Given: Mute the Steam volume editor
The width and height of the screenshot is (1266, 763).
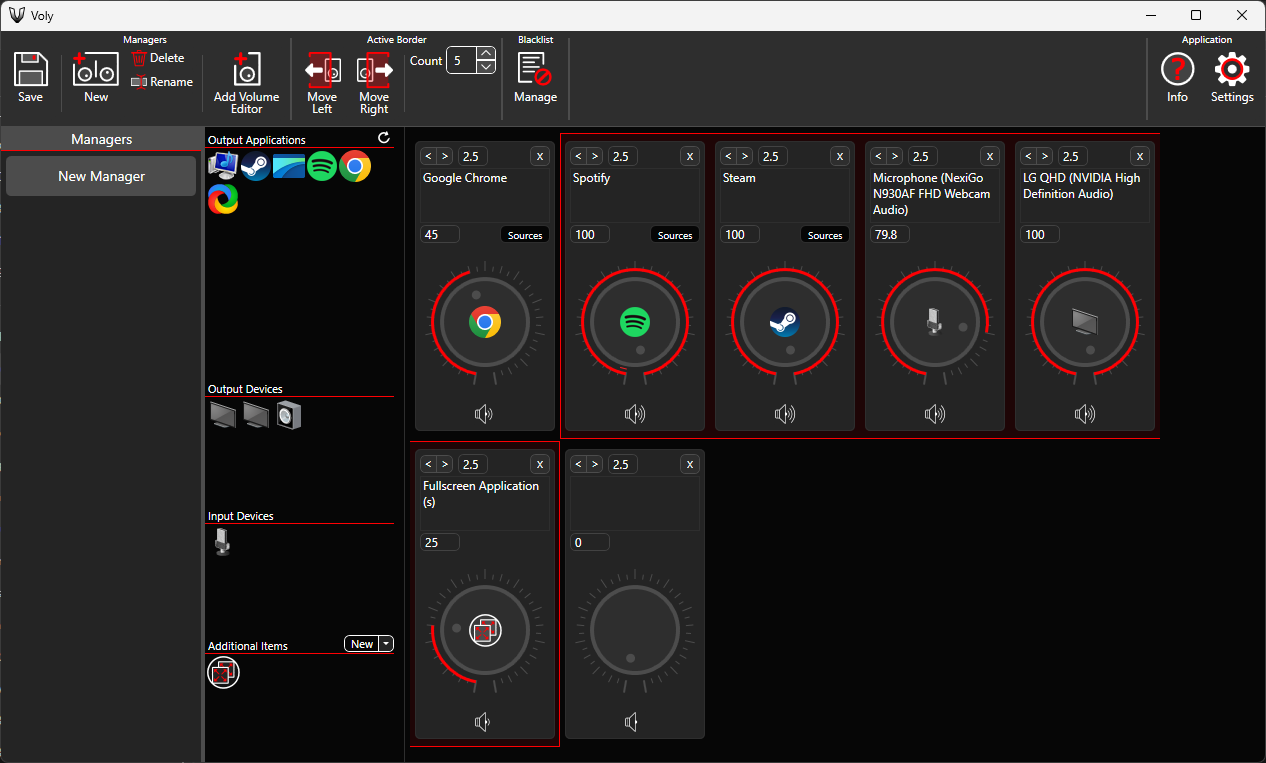Looking at the screenshot, I should pyautogui.click(x=784, y=413).
